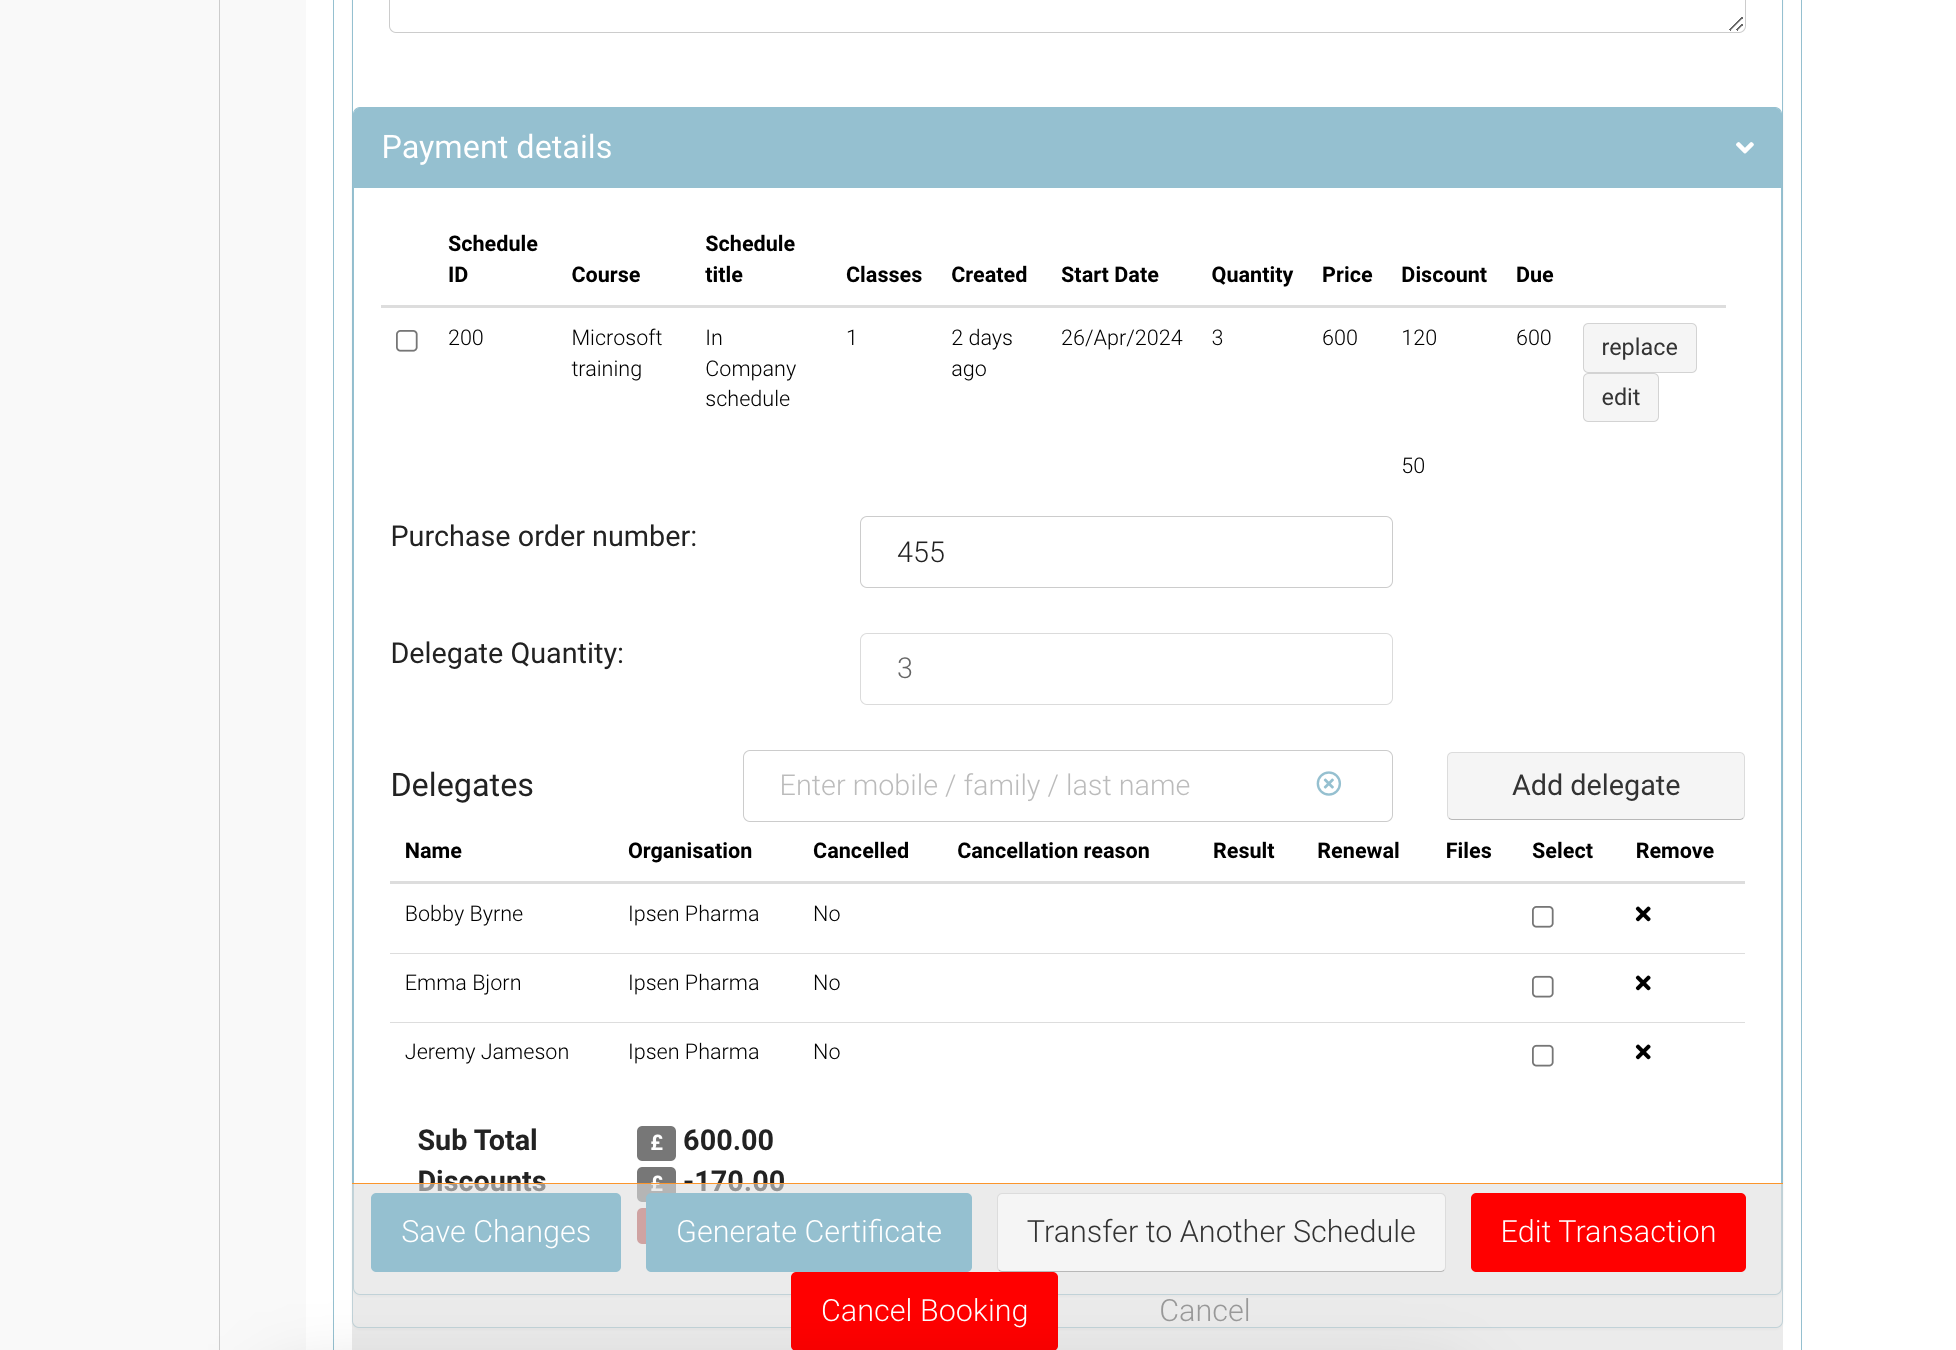Image resolution: width=1956 pixels, height=1350 pixels.
Task: Click Generate Certificate button
Action: pyautogui.click(x=808, y=1232)
